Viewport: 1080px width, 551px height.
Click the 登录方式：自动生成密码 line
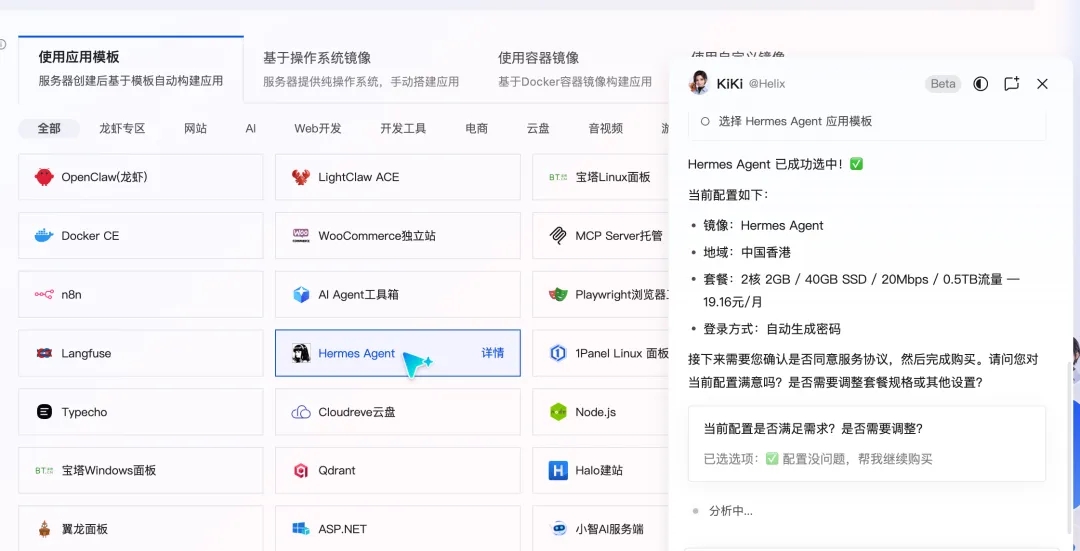771,329
